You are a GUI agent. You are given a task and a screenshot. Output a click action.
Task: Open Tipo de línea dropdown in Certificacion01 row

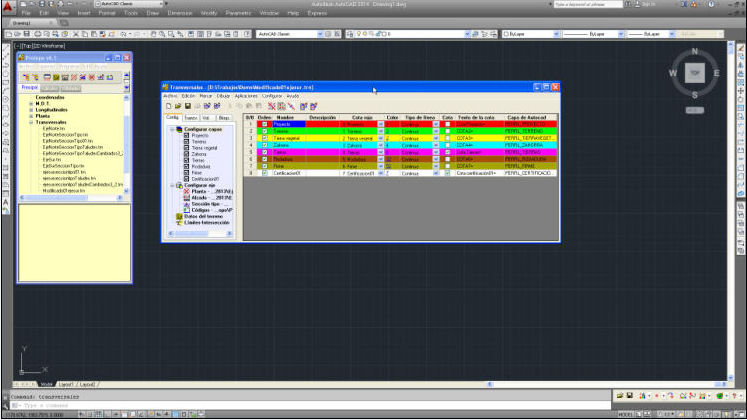pos(435,173)
